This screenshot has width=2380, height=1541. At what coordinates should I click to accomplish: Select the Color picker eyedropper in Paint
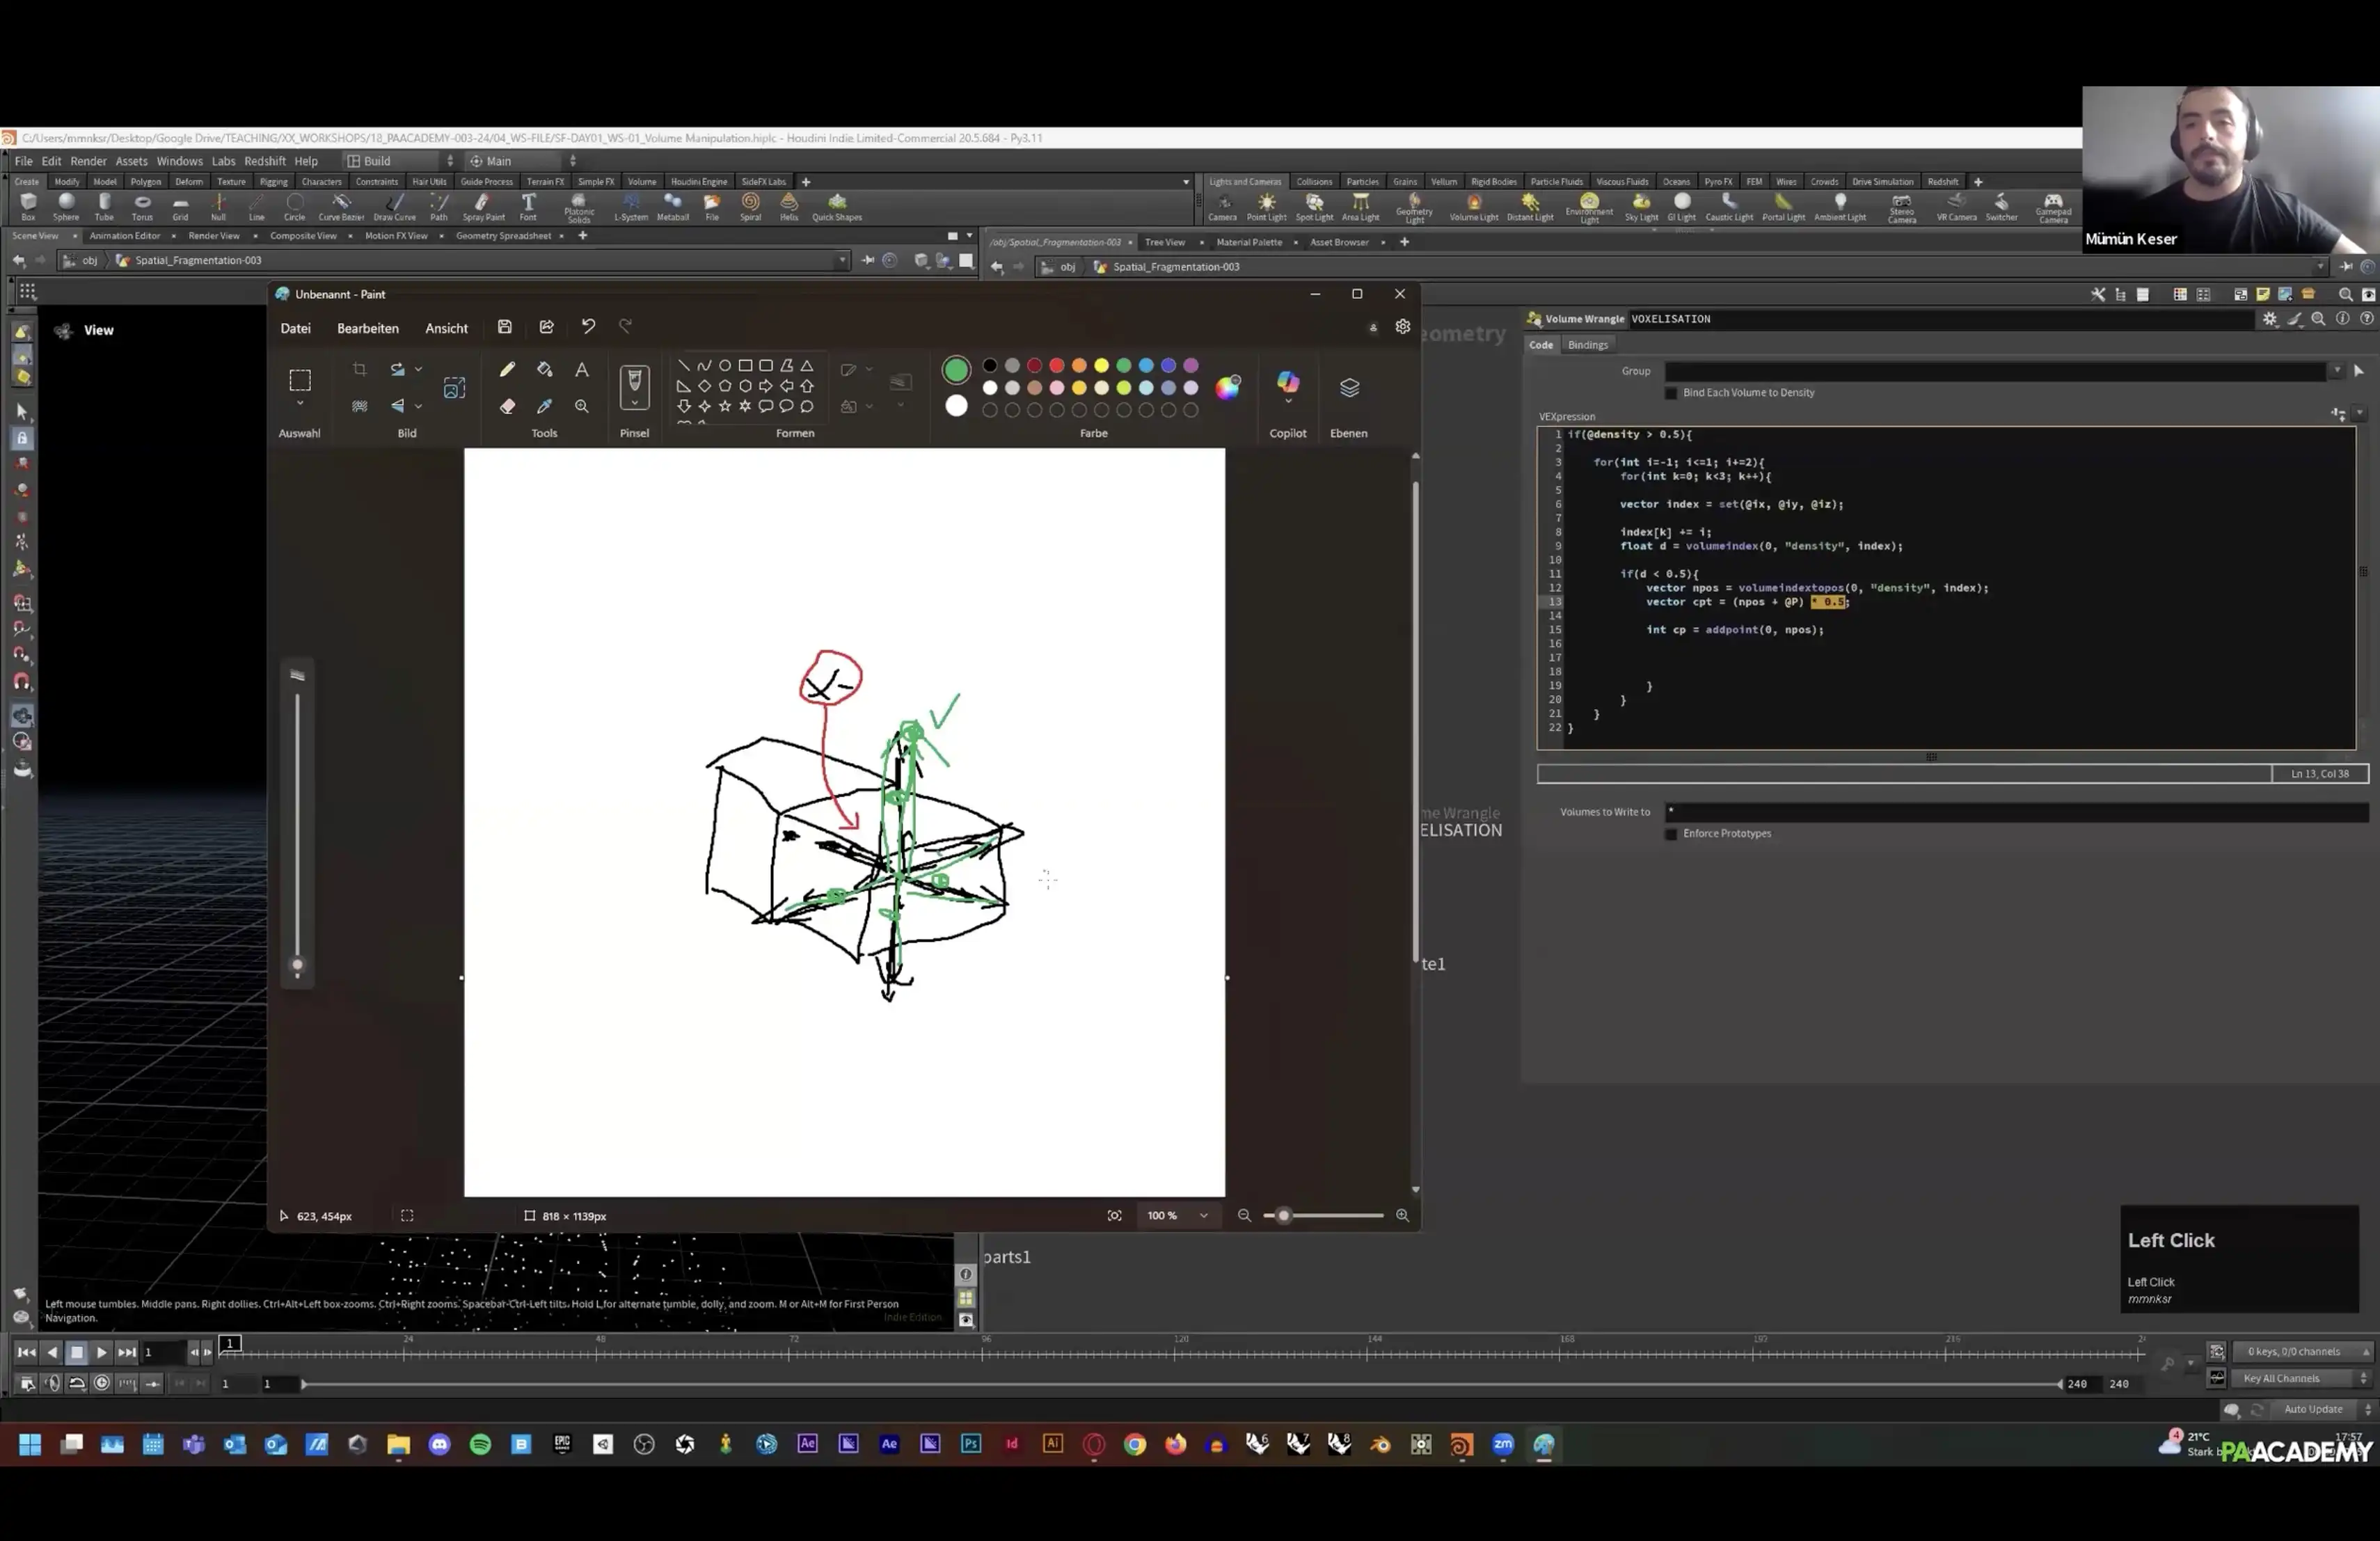(x=544, y=406)
